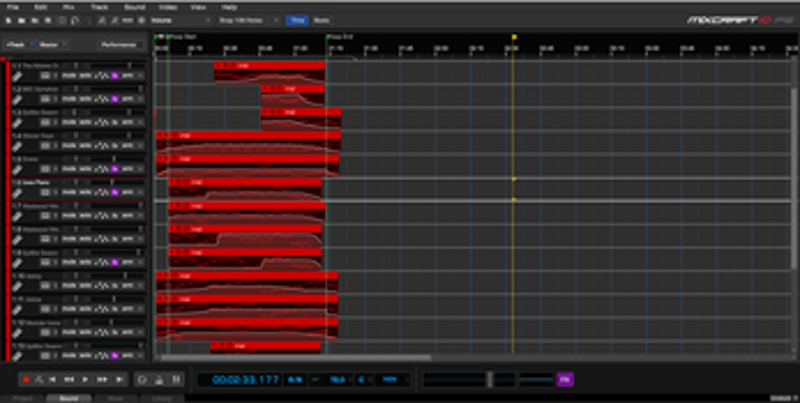800x403 pixels.
Task: Click the automation icon on track 7
Action: point(102,216)
